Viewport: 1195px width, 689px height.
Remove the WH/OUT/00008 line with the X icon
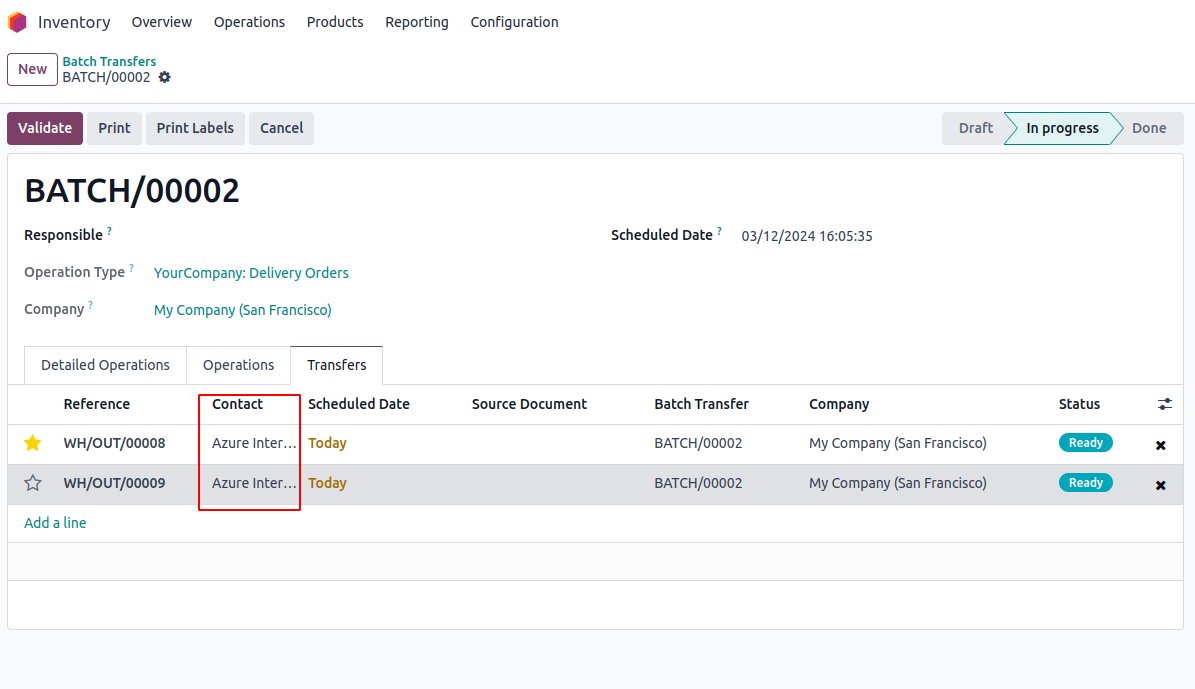[1160, 445]
